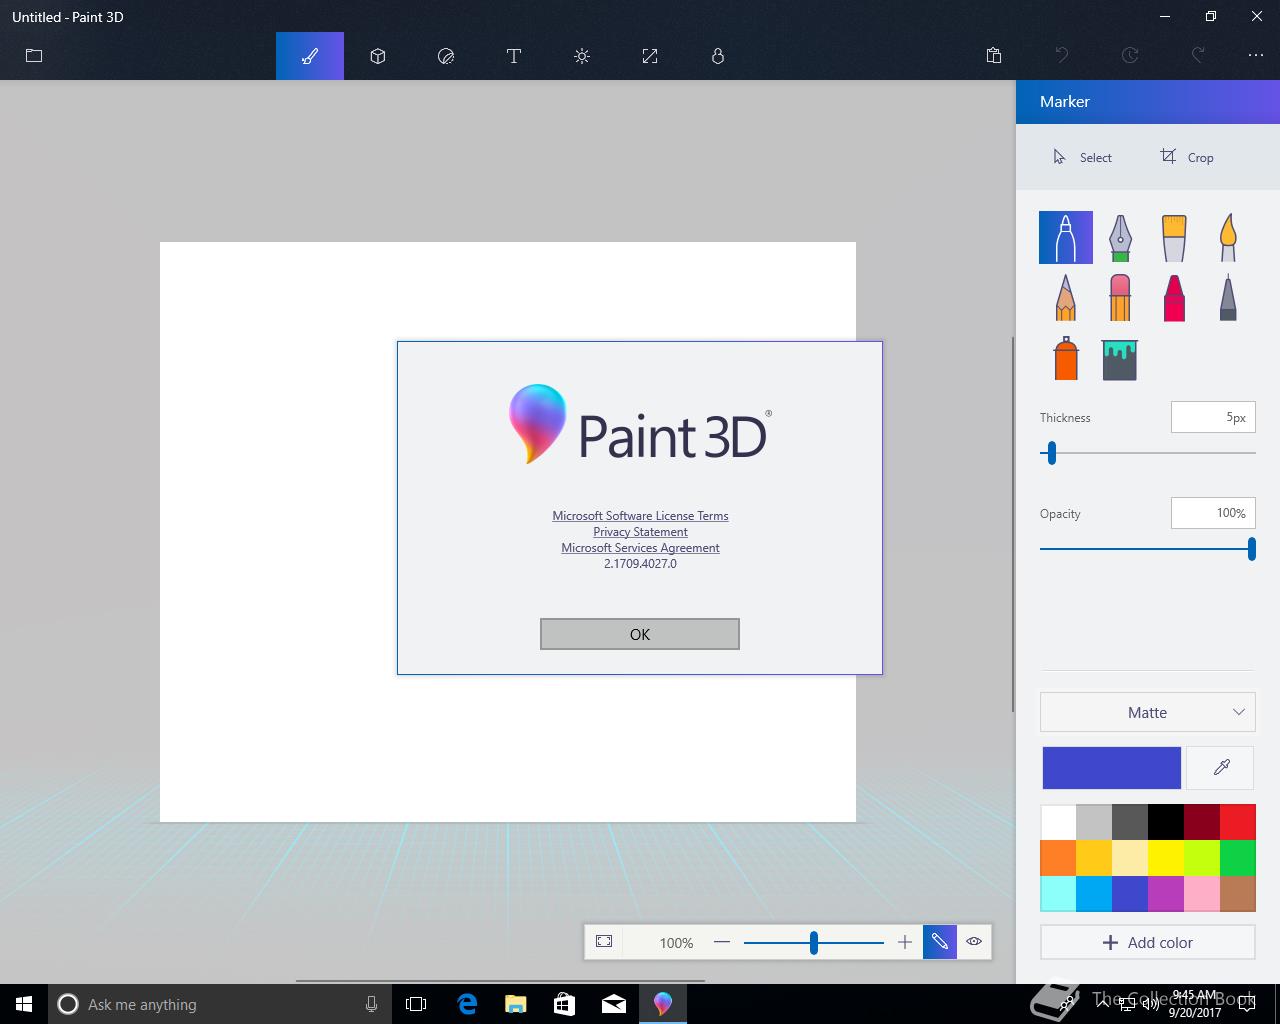This screenshot has height=1024, width=1280.
Task: Open the Canvas resize tab
Action: tap(650, 56)
